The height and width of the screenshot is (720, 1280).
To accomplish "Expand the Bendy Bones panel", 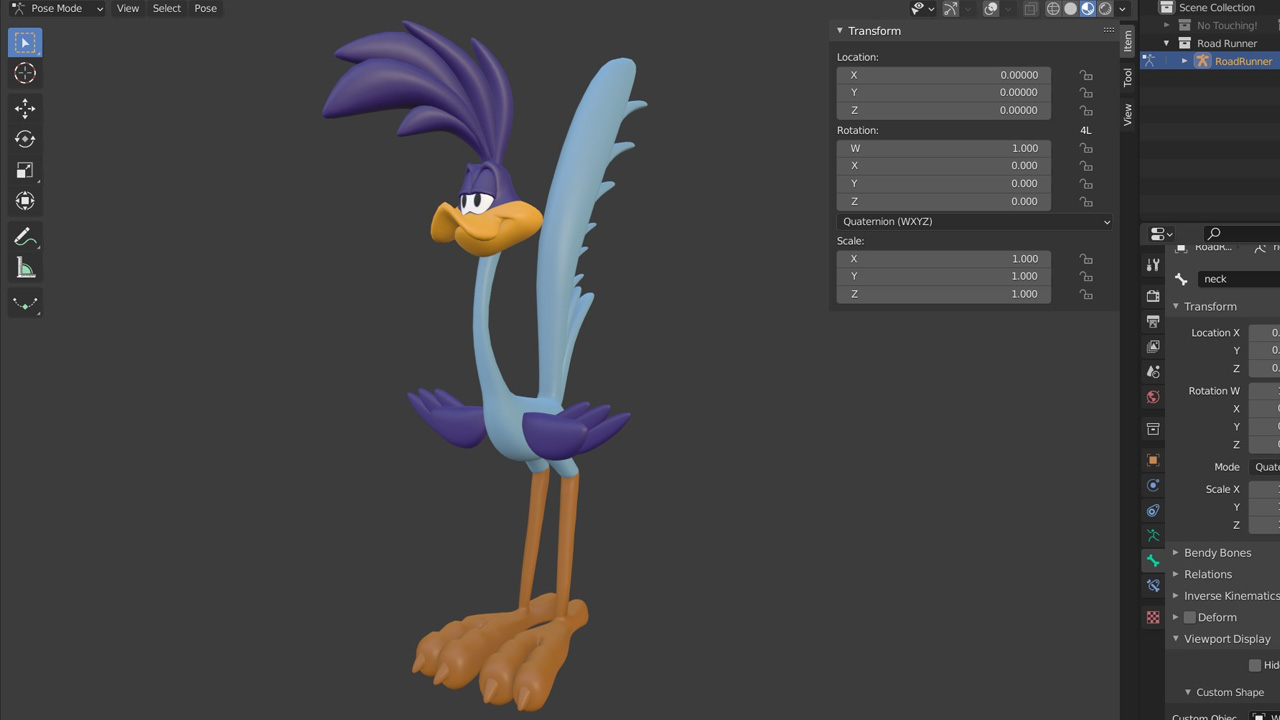I will 1216,553.
